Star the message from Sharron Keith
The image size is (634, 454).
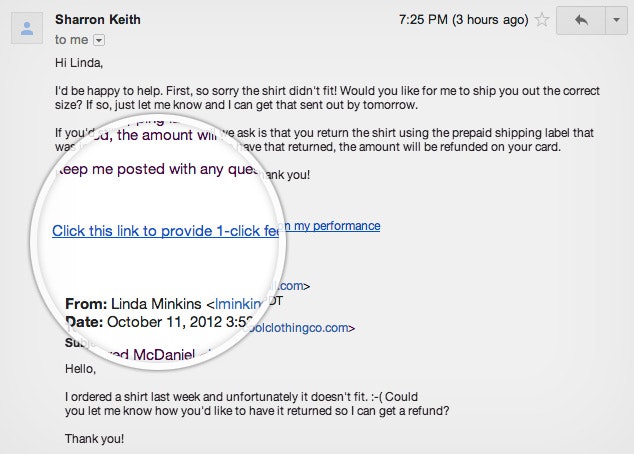pos(542,19)
